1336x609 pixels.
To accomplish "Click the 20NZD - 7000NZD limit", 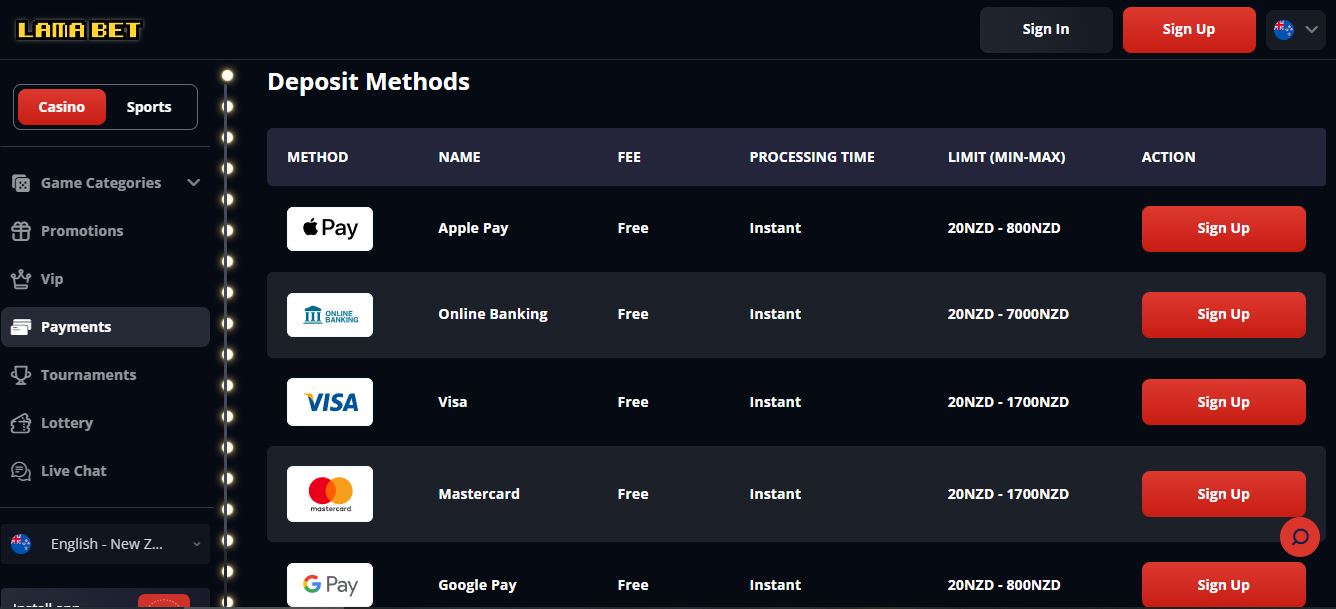I will pyautogui.click(x=1008, y=314).
